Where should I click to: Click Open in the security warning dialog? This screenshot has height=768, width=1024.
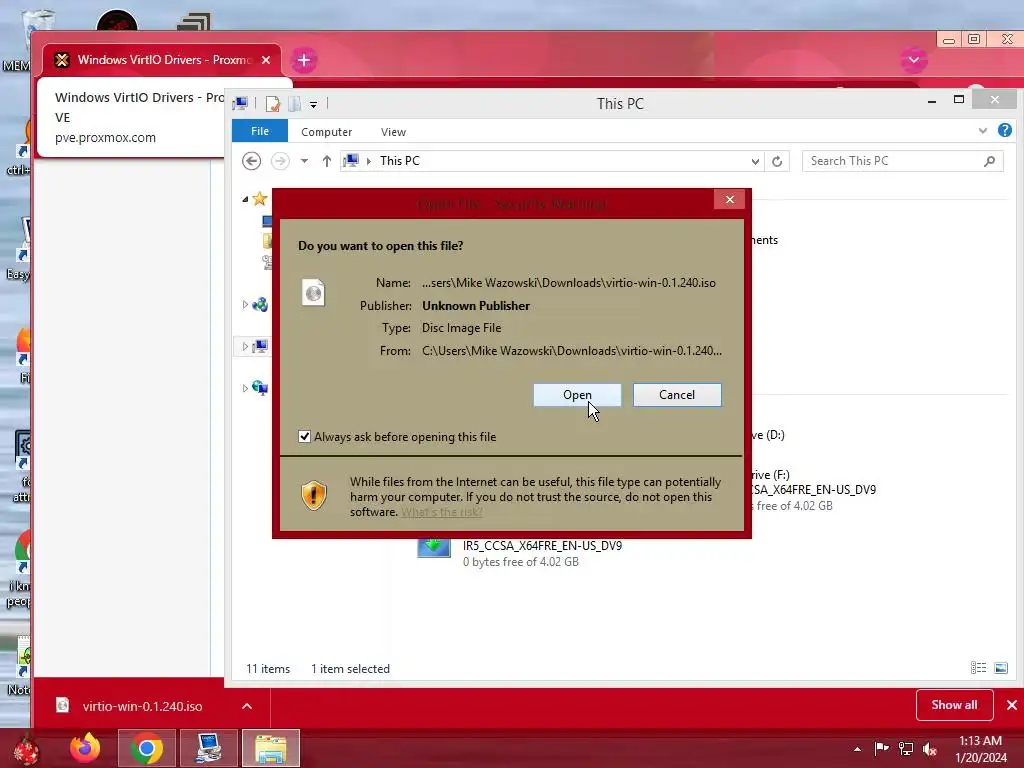(577, 394)
